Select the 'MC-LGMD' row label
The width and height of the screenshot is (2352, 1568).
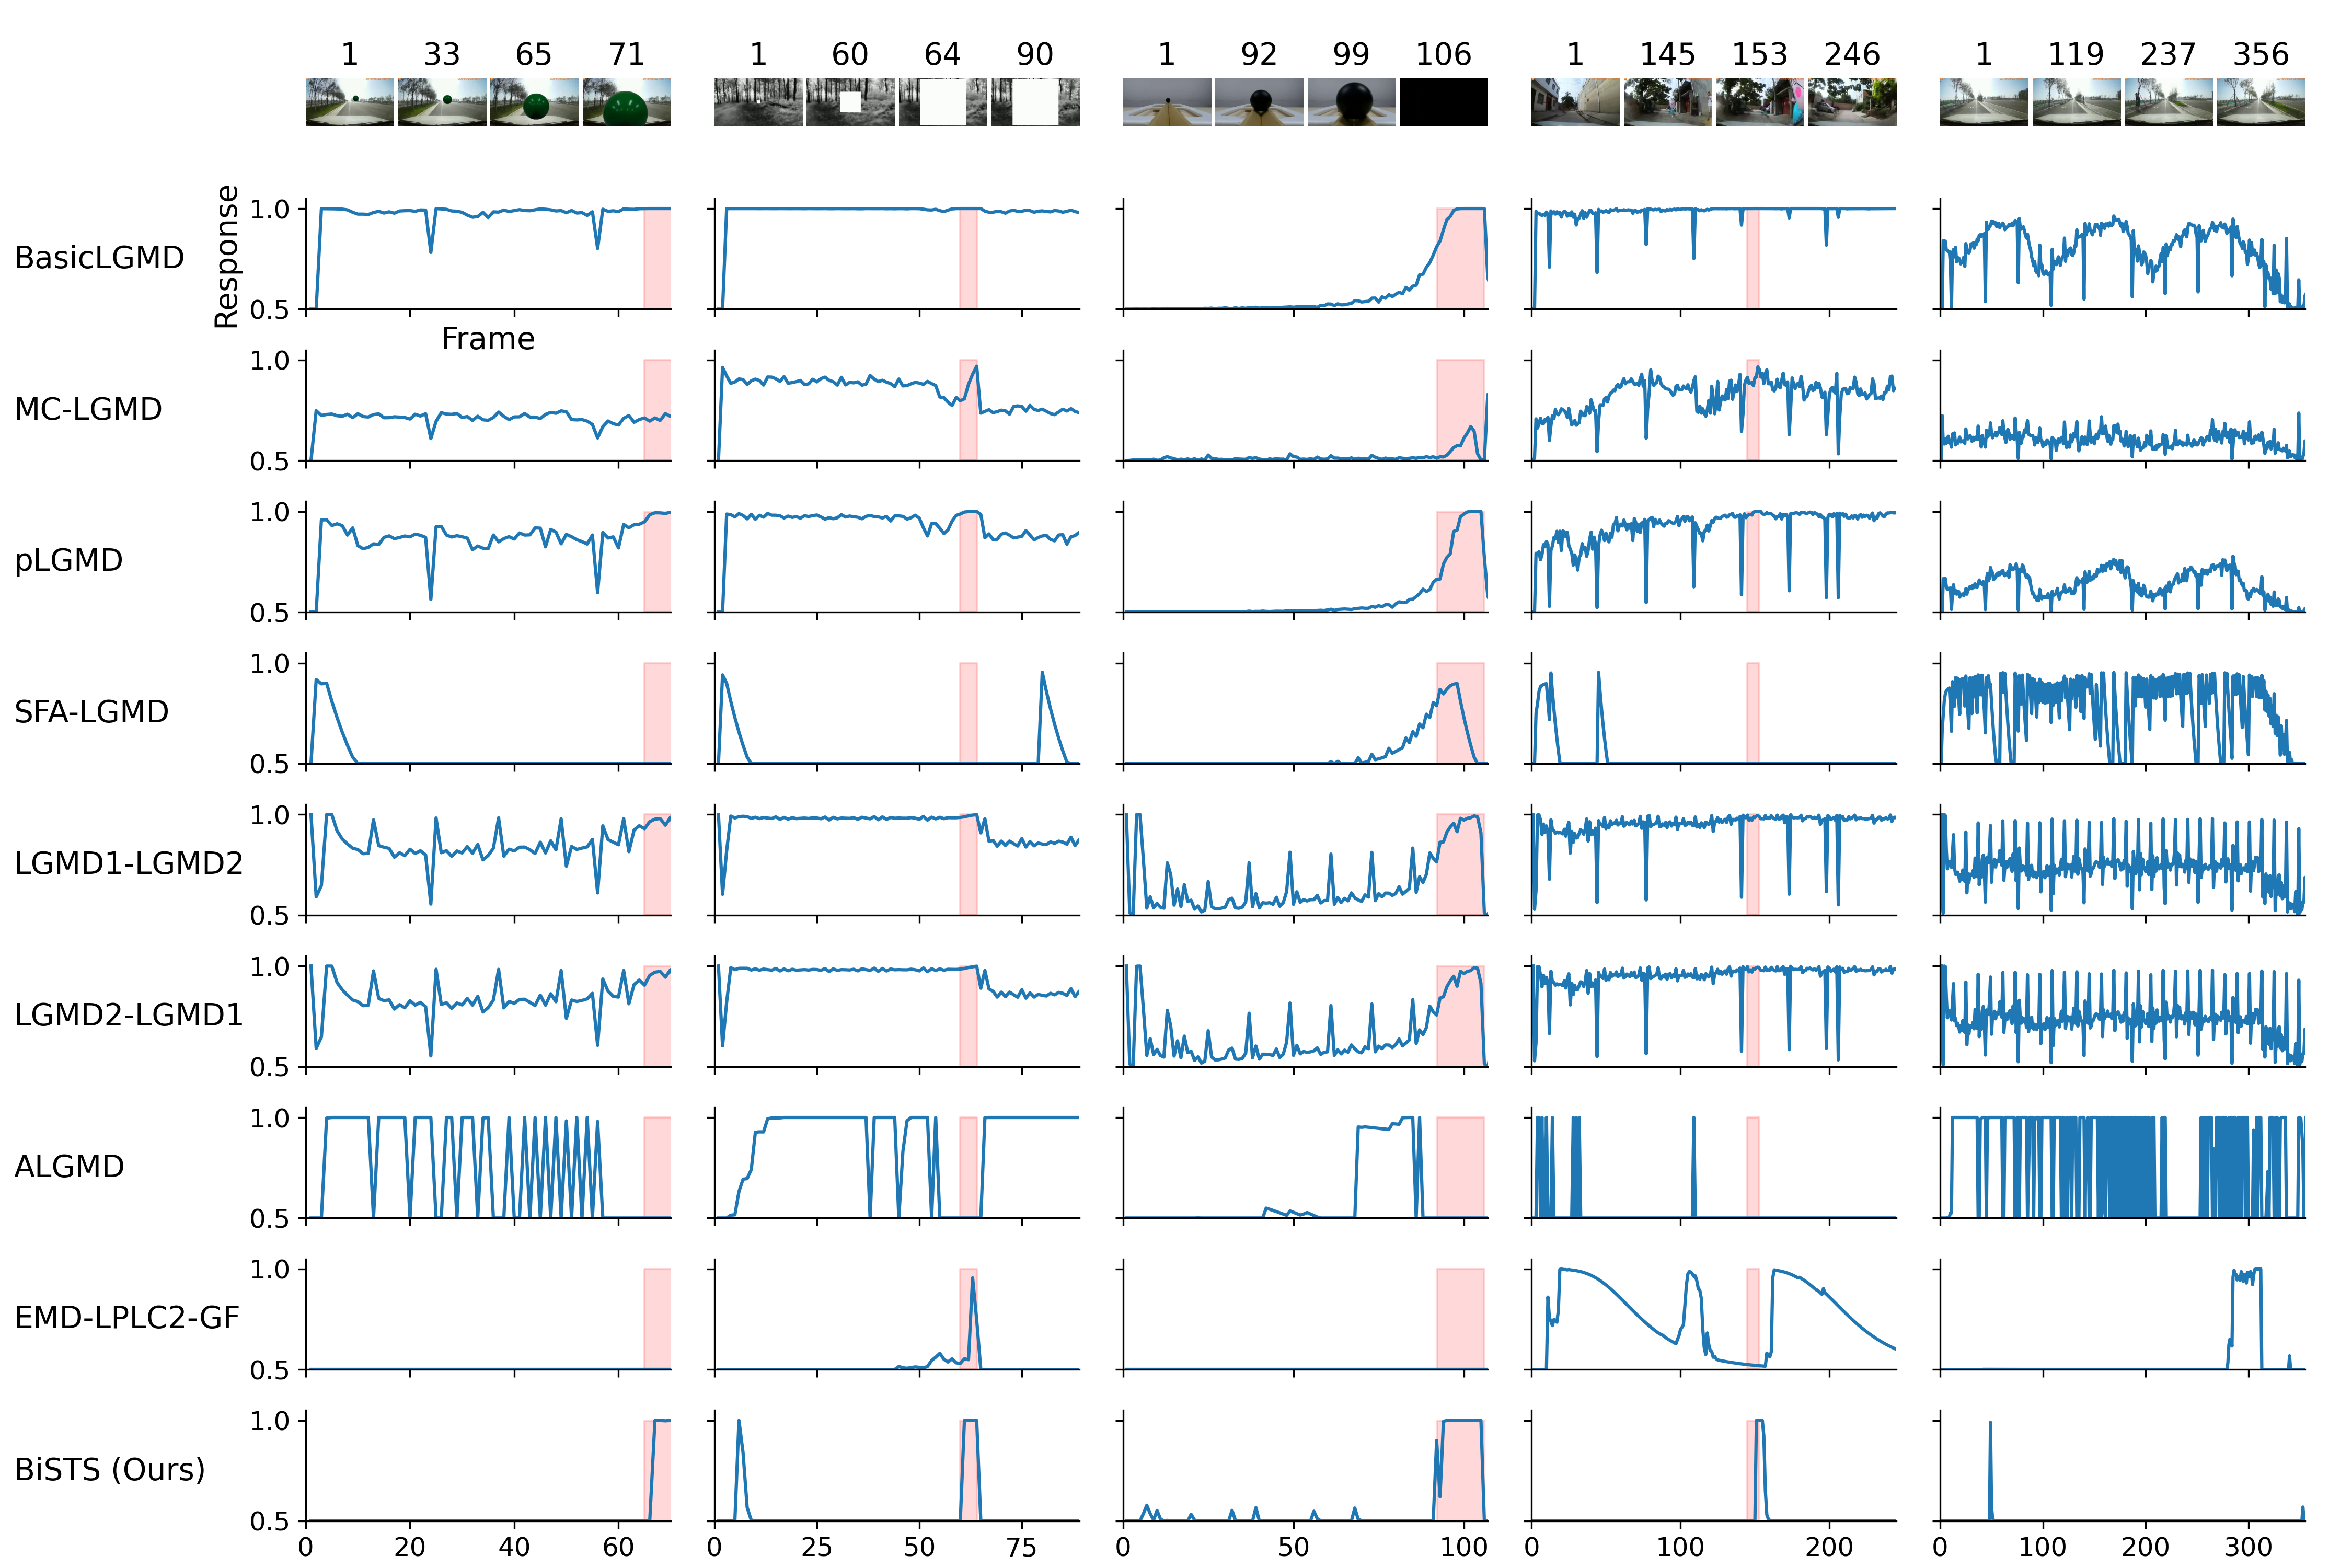[x=88, y=409]
